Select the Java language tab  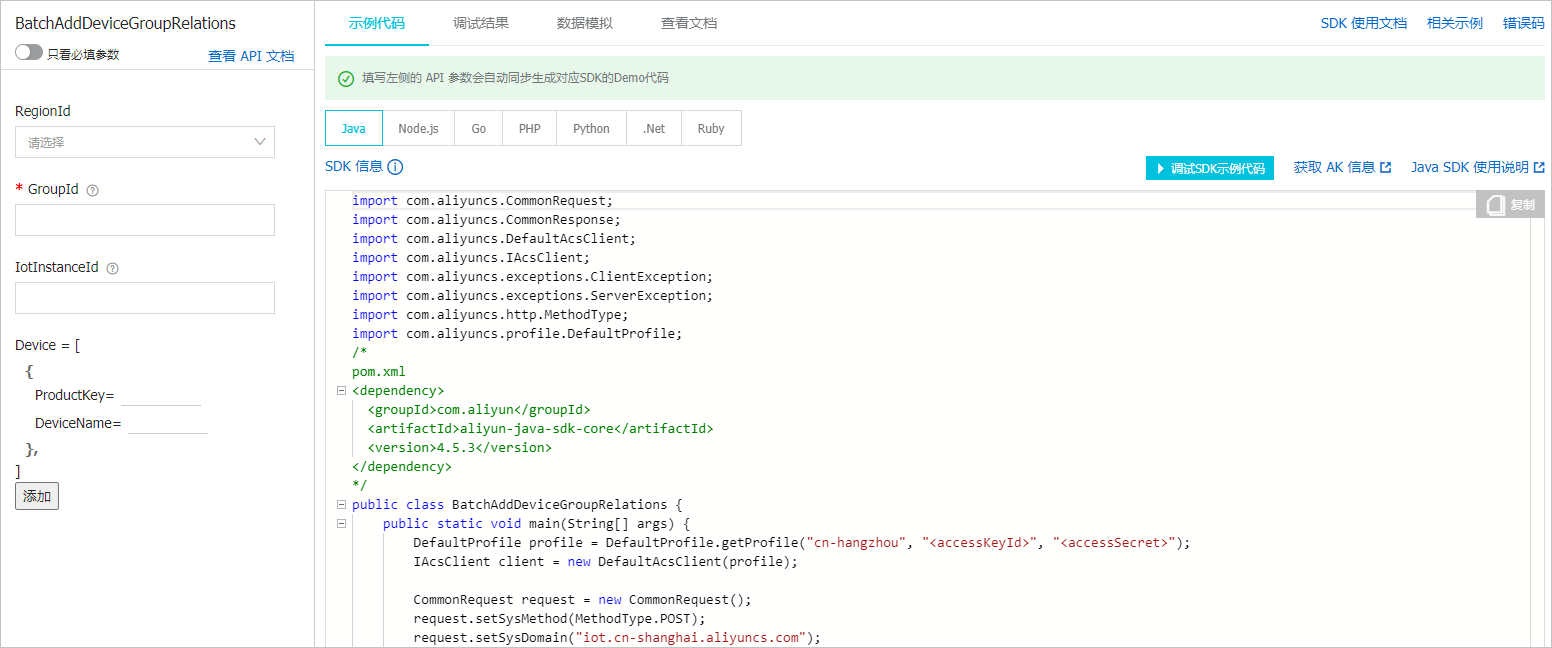354,128
